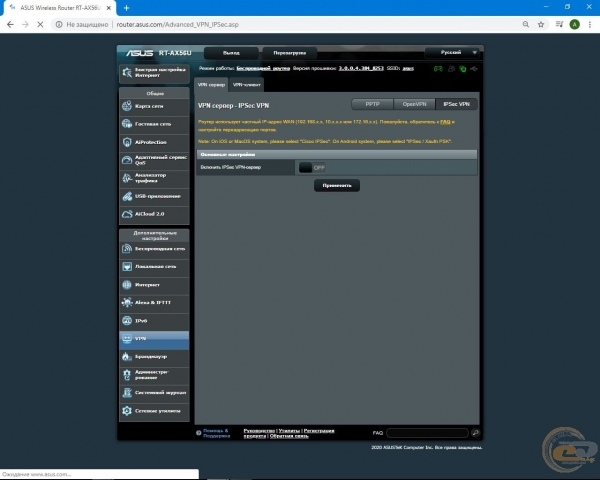Click the Основные настройки section header
600x480 pixels.
pyautogui.click(x=337, y=155)
